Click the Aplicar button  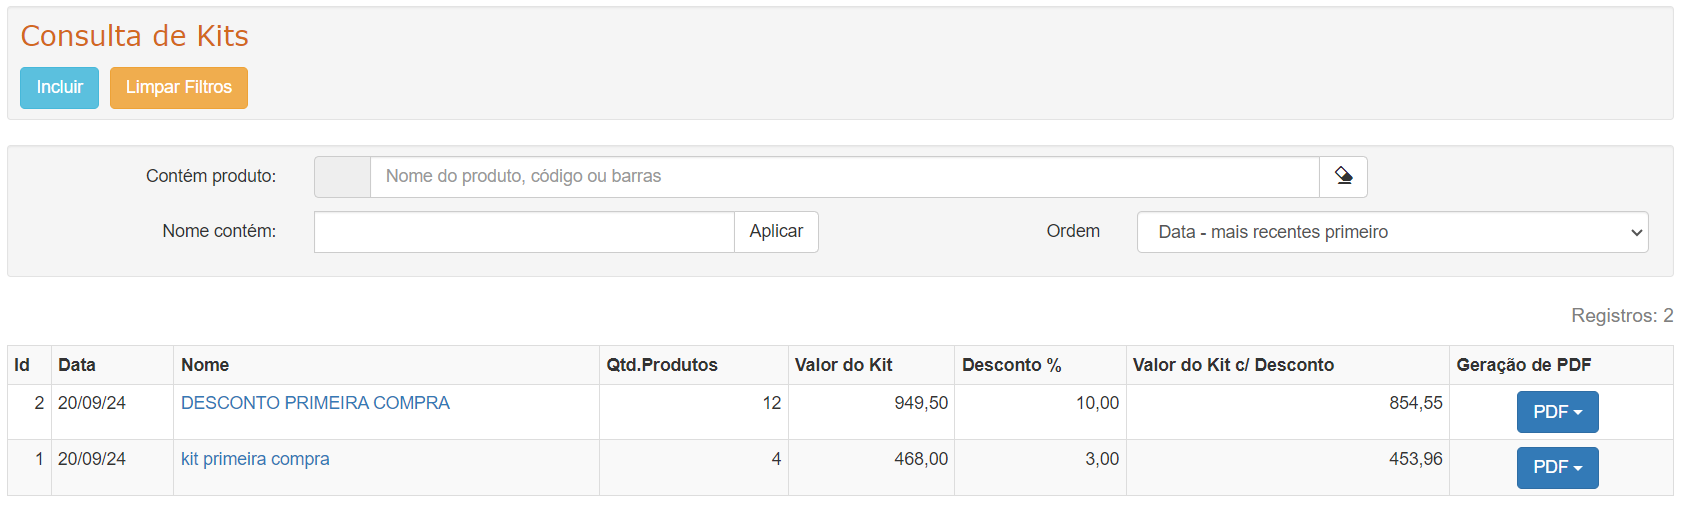776,232
